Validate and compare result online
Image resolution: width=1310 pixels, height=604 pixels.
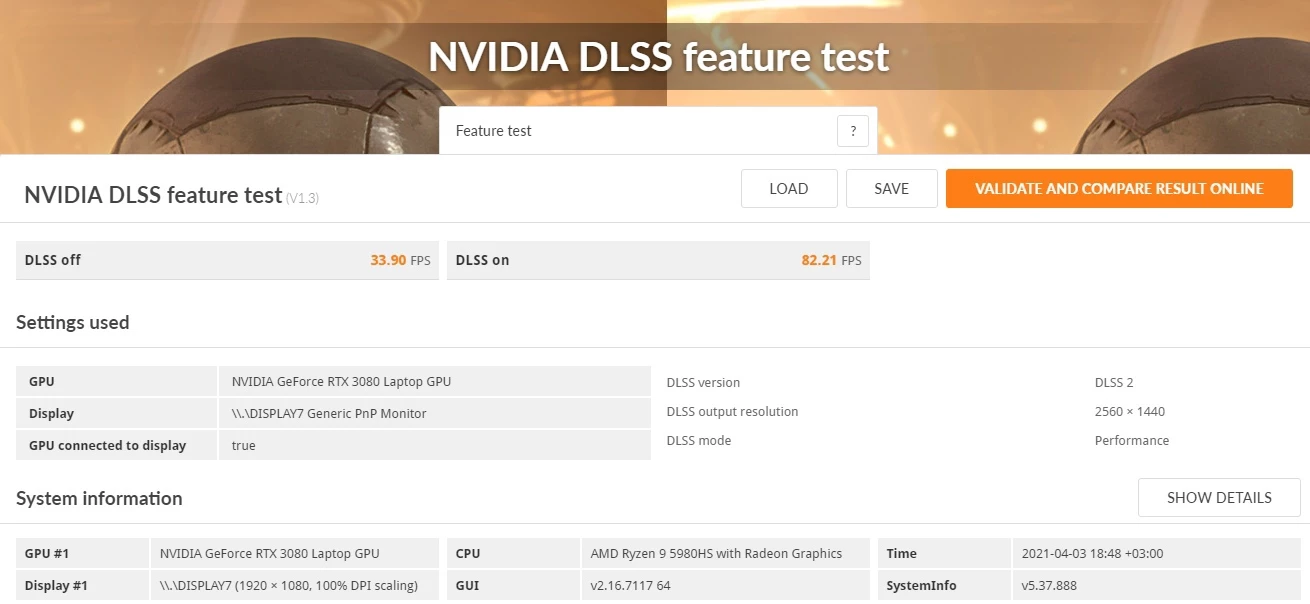click(1119, 189)
